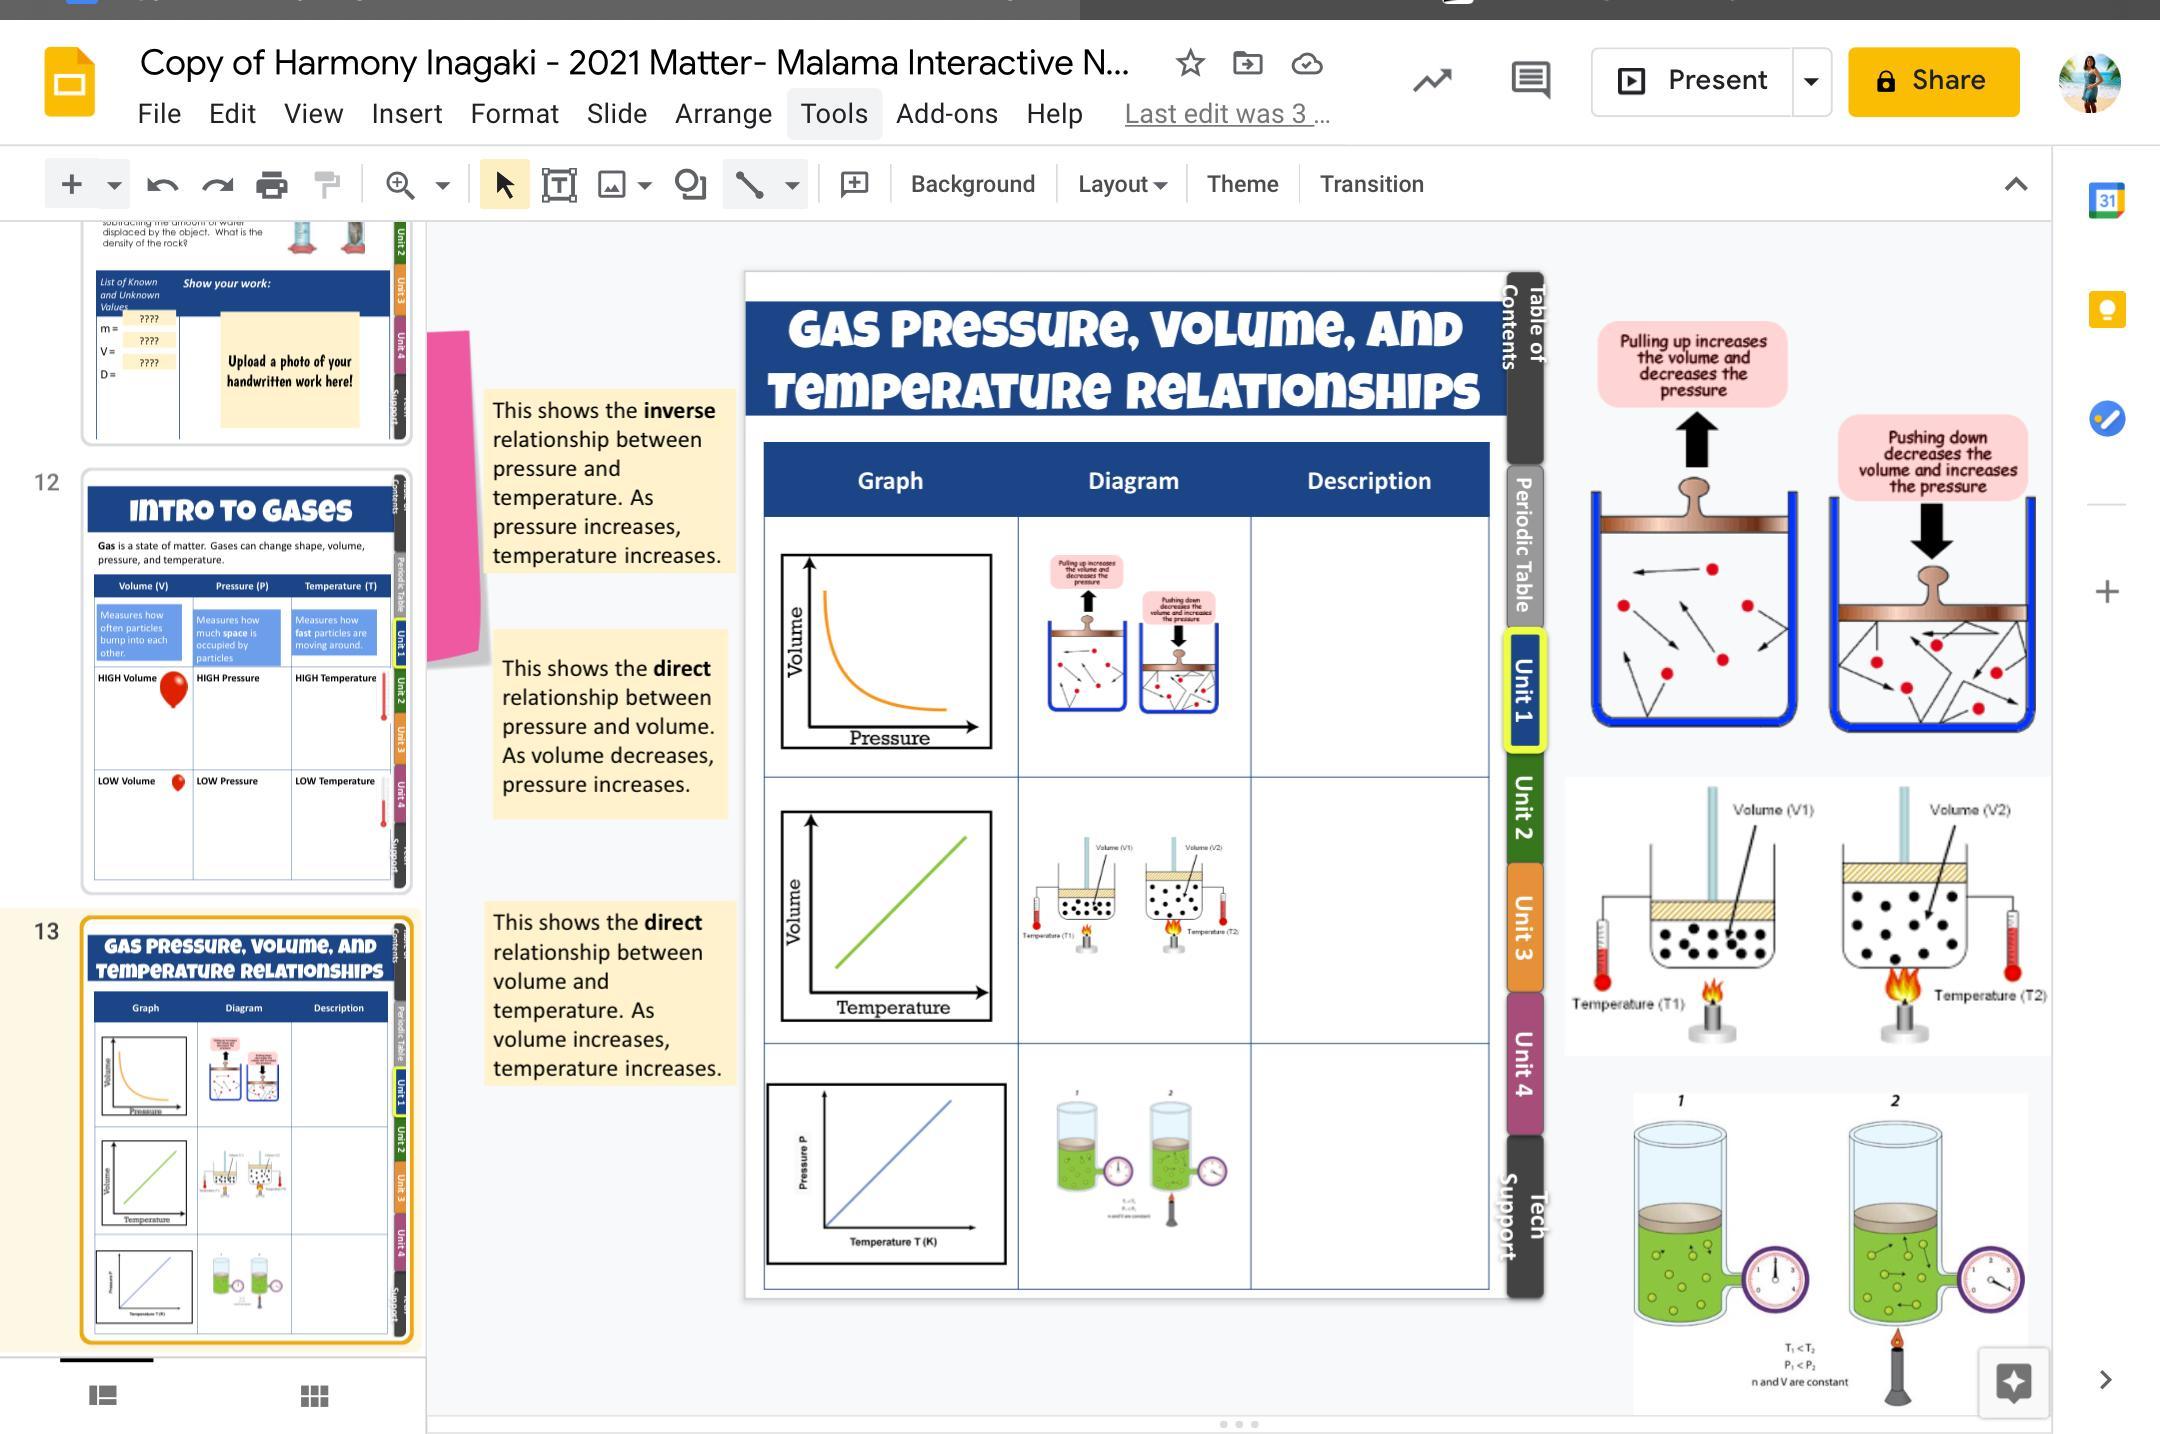Open the Explore button at bottom right

point(2013,1382)
